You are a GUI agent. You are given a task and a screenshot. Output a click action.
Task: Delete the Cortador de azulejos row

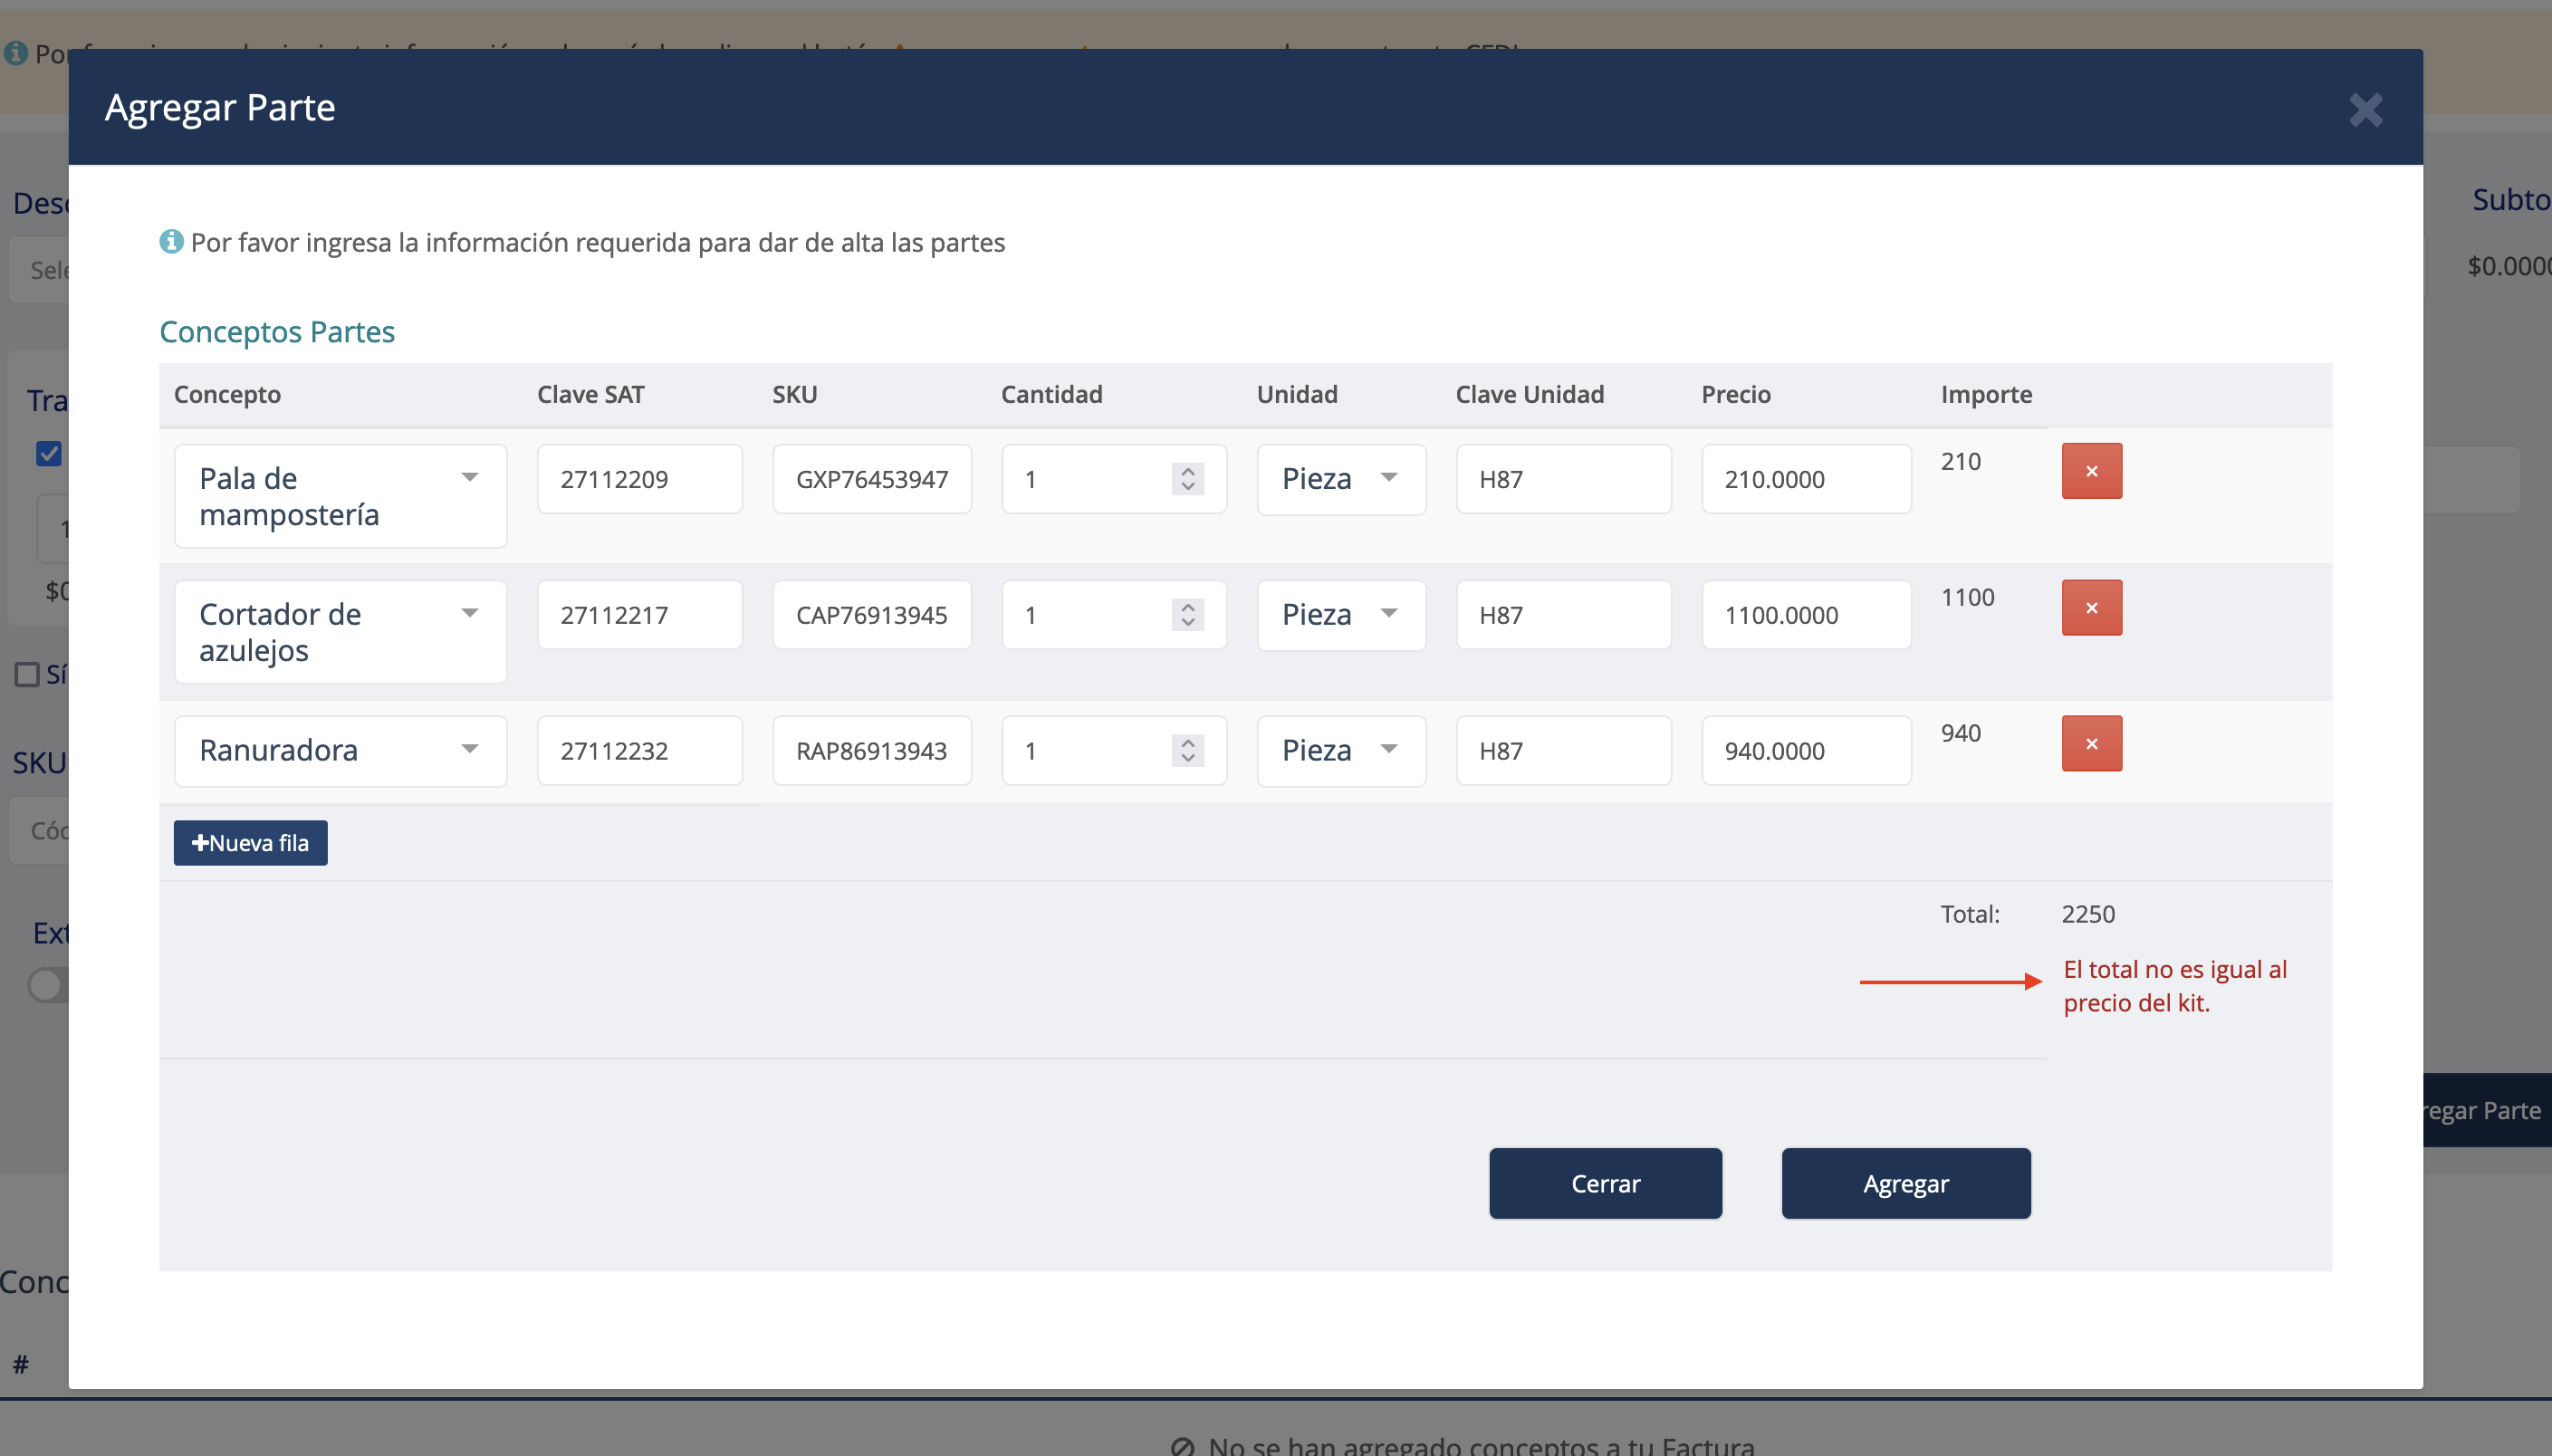(x=2091, y=608)
